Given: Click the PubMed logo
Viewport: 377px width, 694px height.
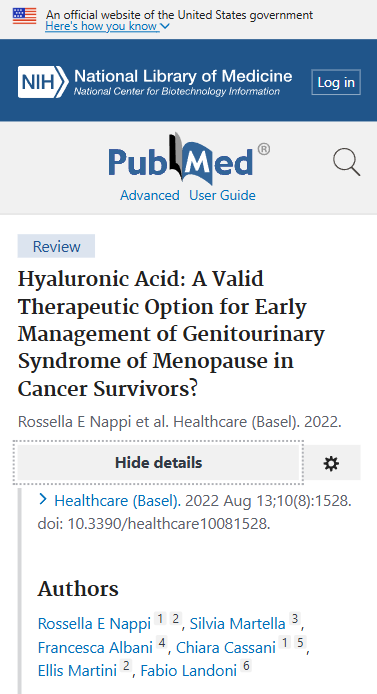Looking at the screenshot, I should coord(188,159).
